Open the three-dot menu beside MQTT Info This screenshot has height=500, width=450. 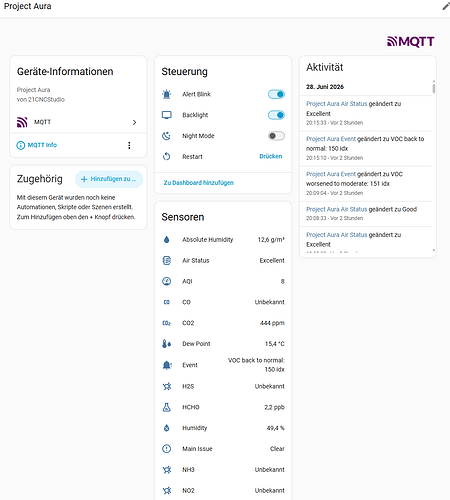[x=129, y=145]
